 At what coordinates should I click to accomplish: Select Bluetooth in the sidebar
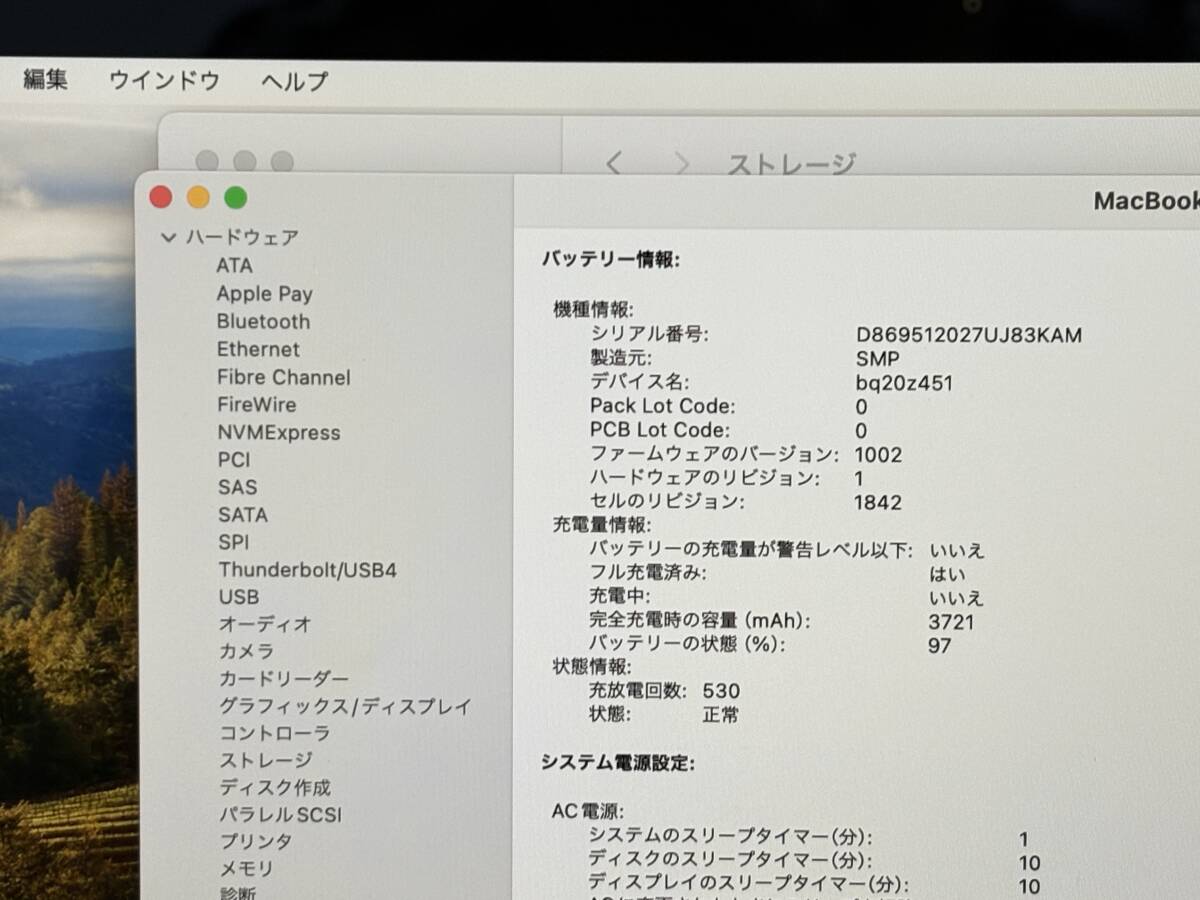[x=263, y=322]
